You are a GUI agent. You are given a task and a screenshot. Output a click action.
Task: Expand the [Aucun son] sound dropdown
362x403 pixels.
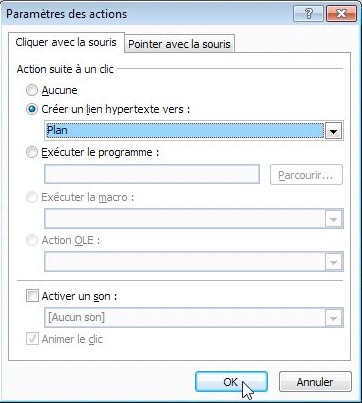tap(194, 317)
